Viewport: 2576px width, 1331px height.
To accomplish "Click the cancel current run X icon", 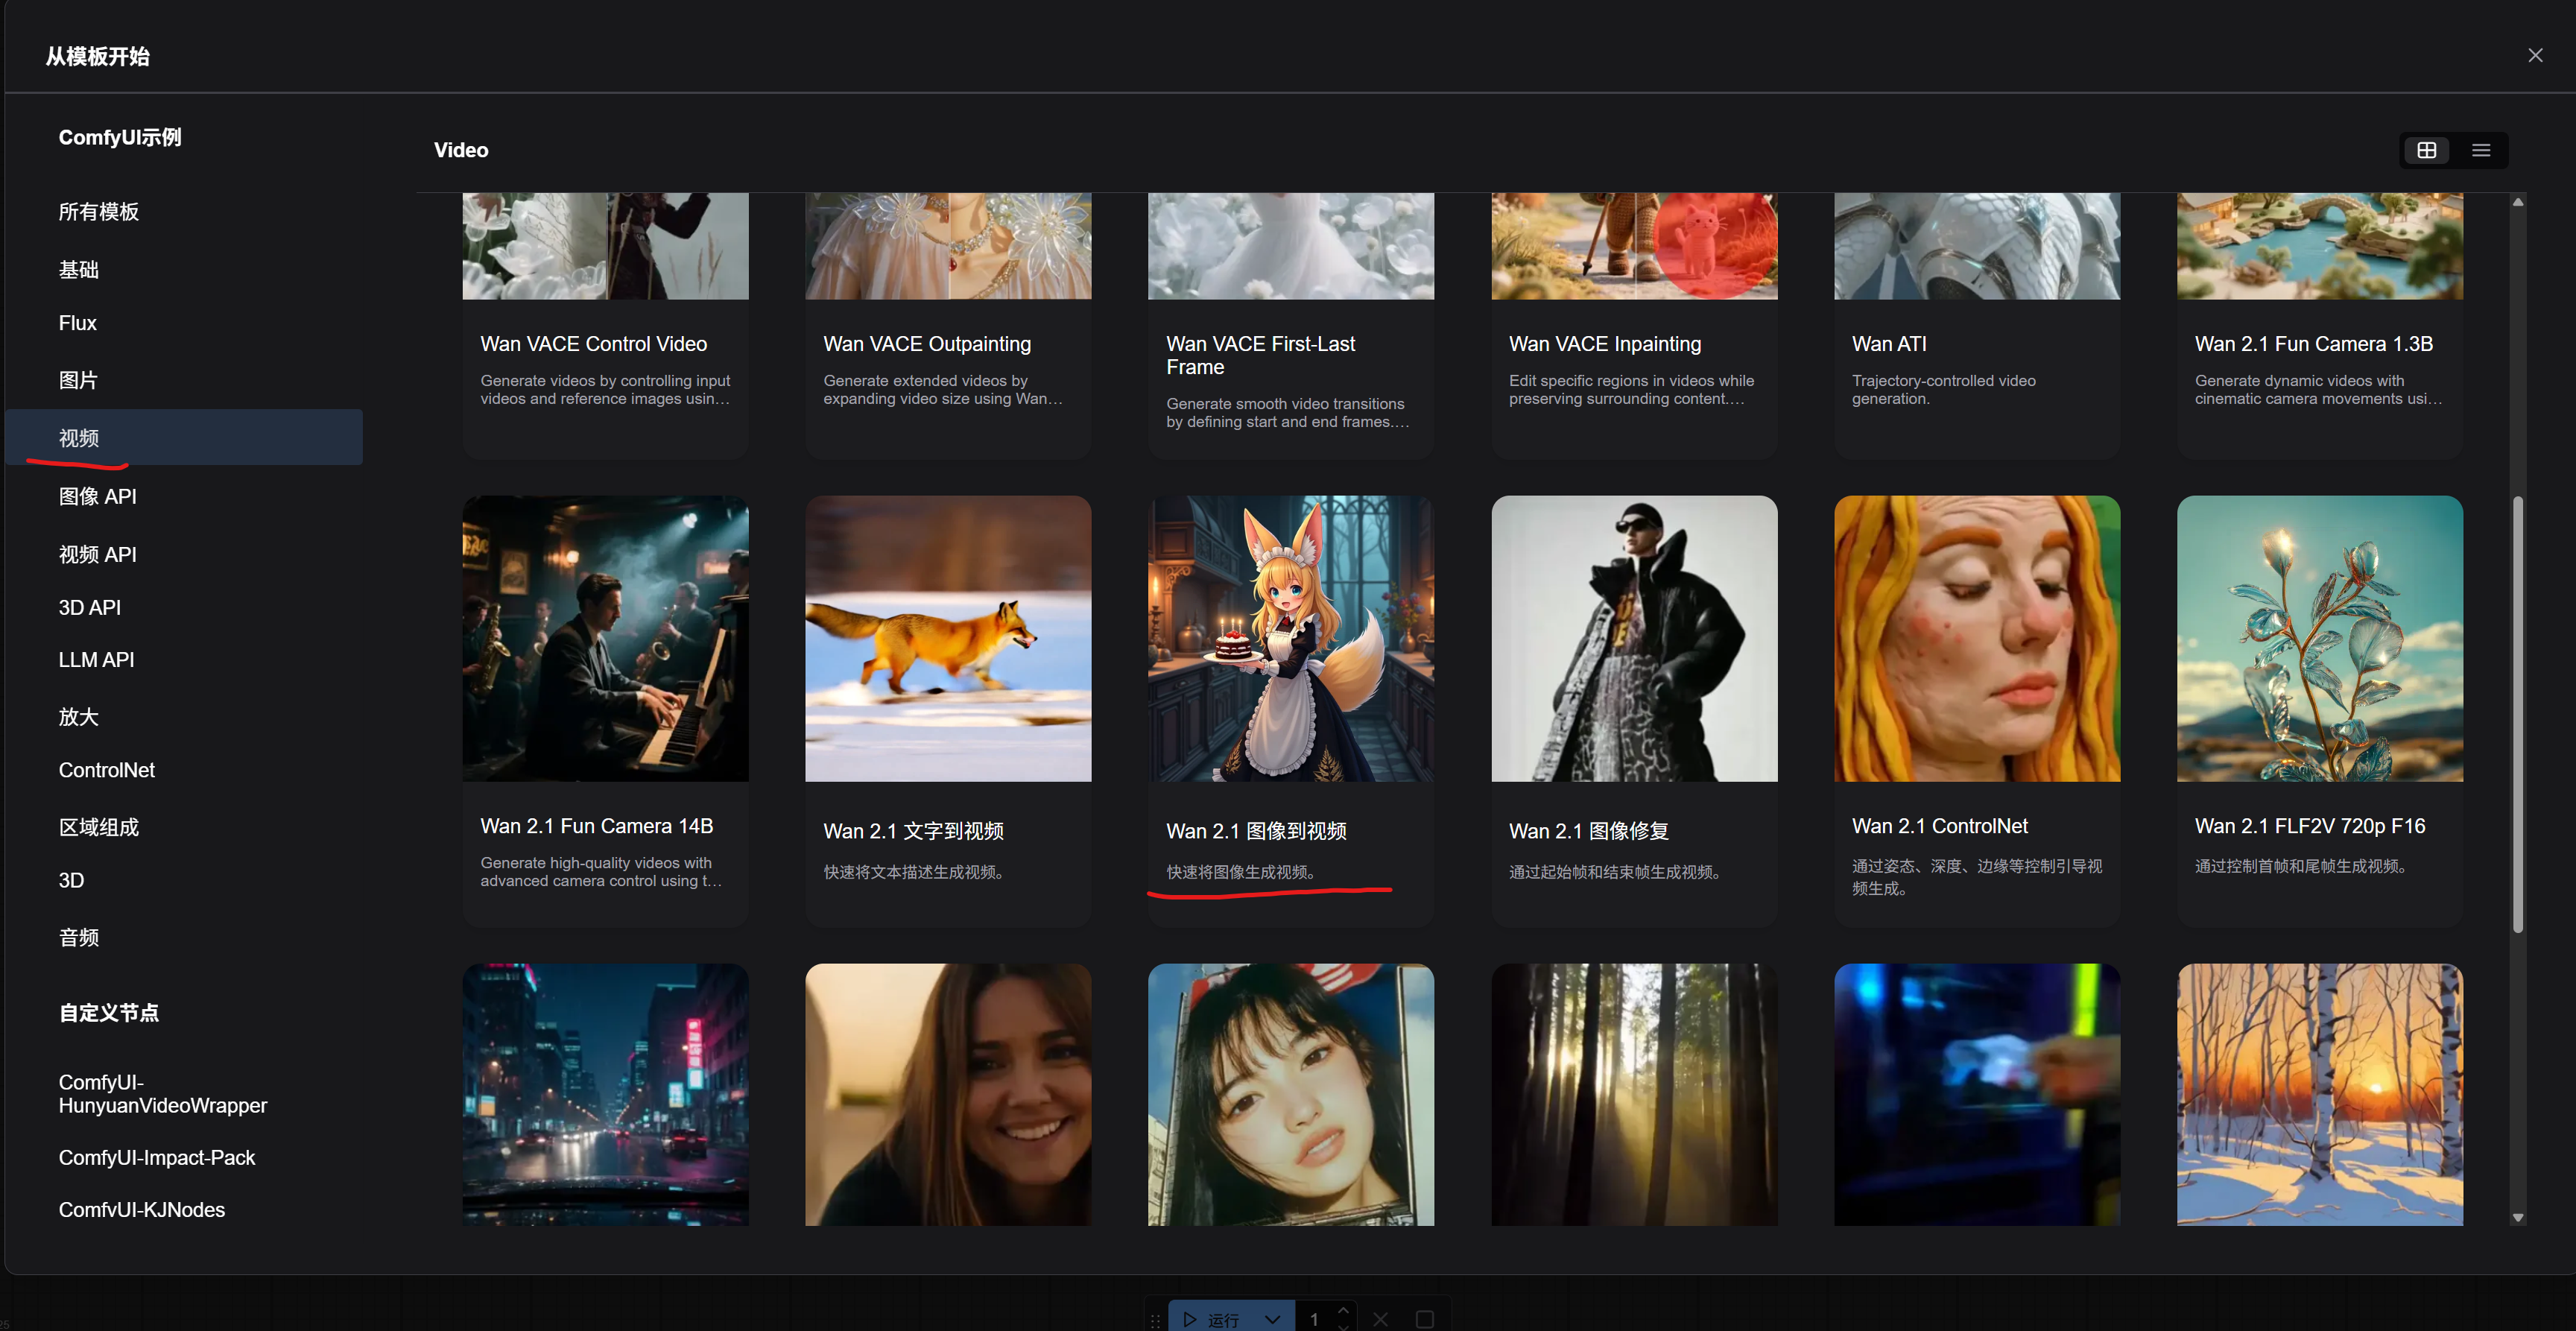I will (x=1380, y=1319).
